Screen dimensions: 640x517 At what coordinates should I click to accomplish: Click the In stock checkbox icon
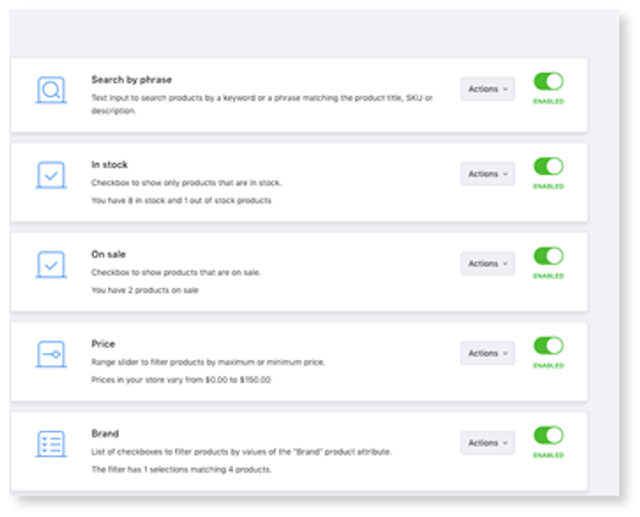pyautogui.click(x=51, y=175)
